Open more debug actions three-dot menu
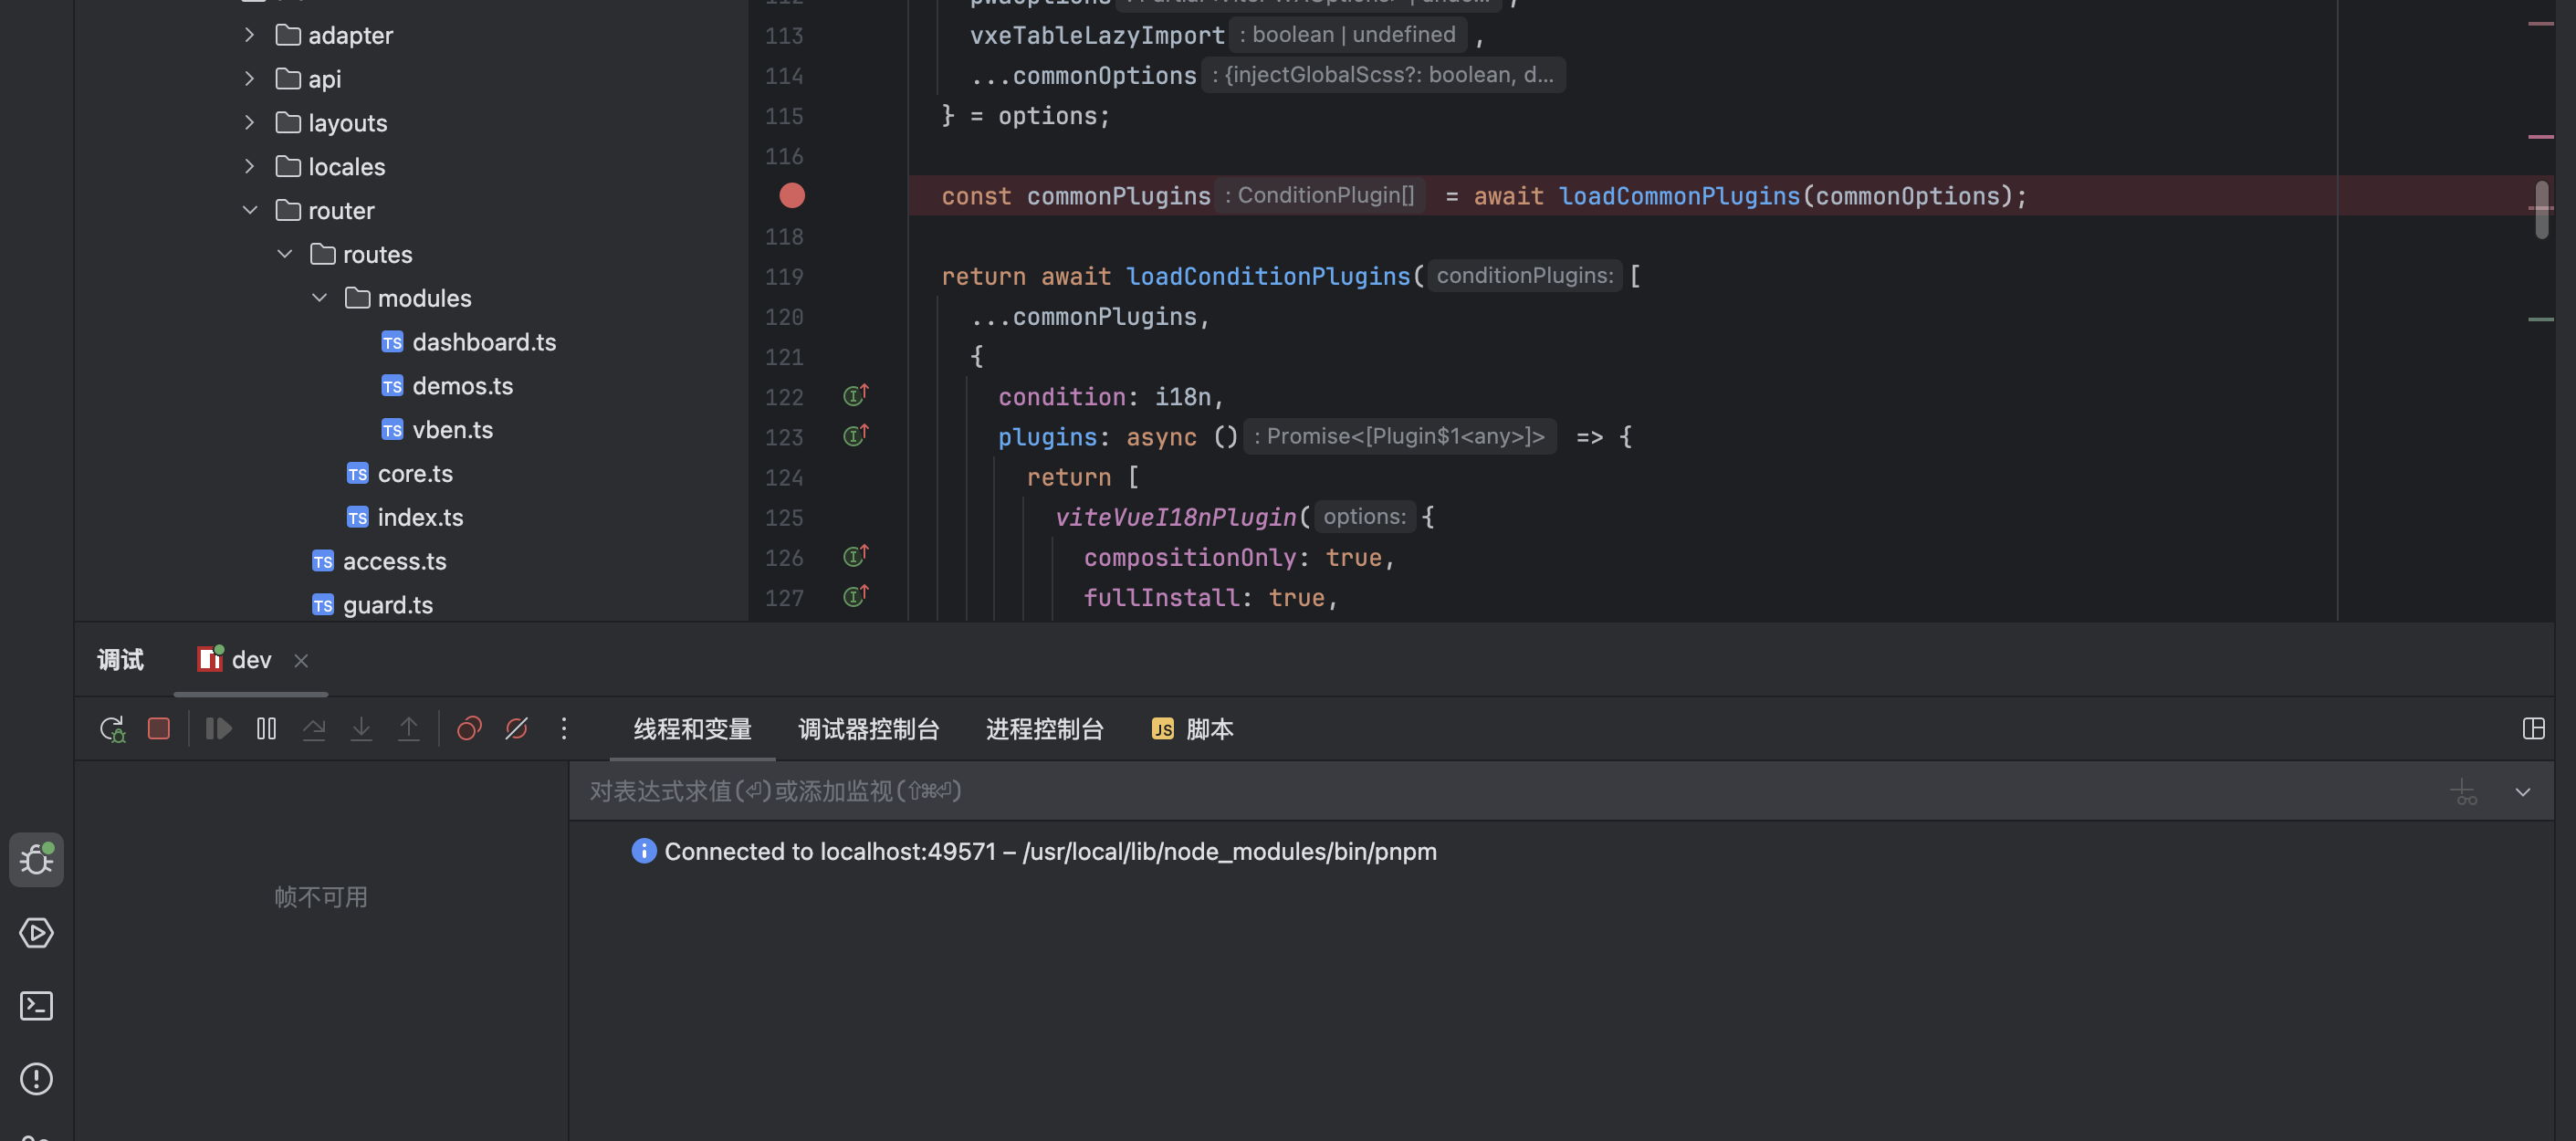This screenshot has width=2576, height=1141. (564, 729)
